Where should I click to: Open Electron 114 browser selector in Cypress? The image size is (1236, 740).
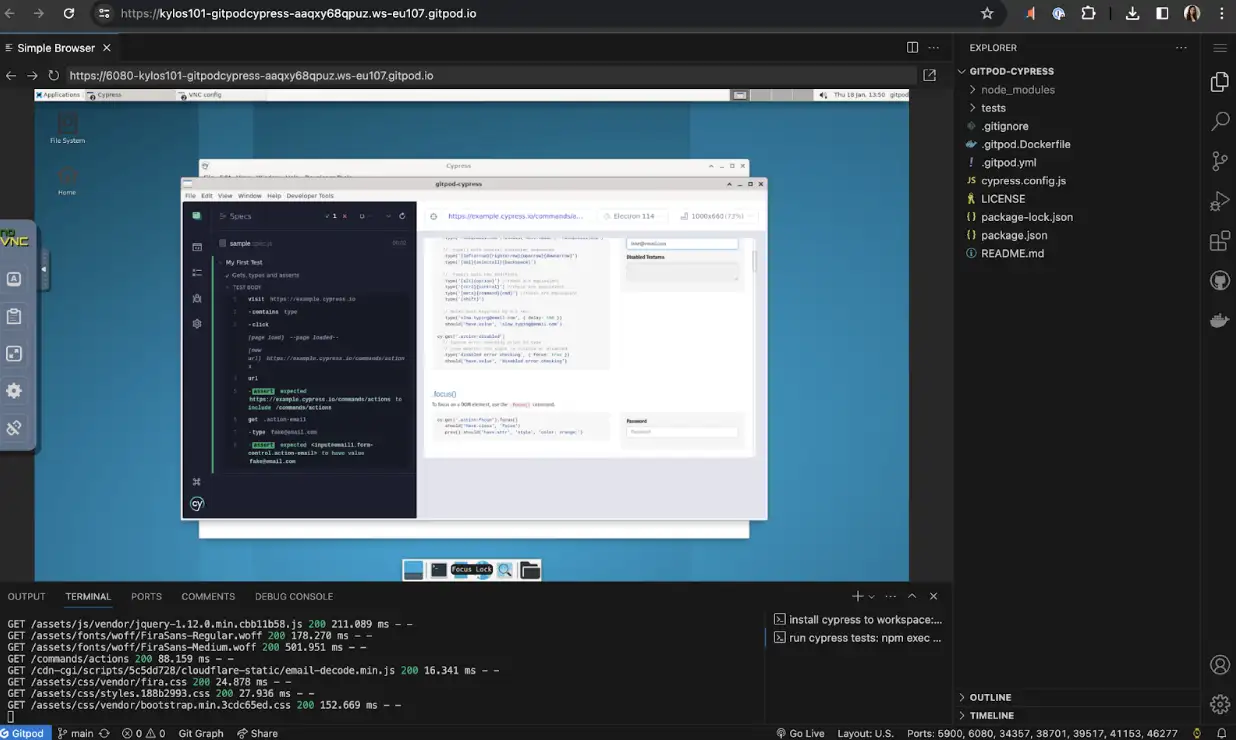pyautogui.click(x=634, y=216)
